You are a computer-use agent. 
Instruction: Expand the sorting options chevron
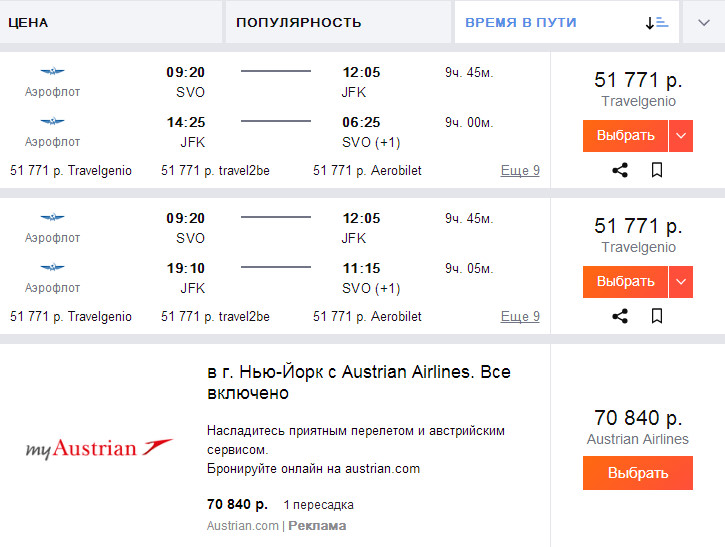pos(704,22)
